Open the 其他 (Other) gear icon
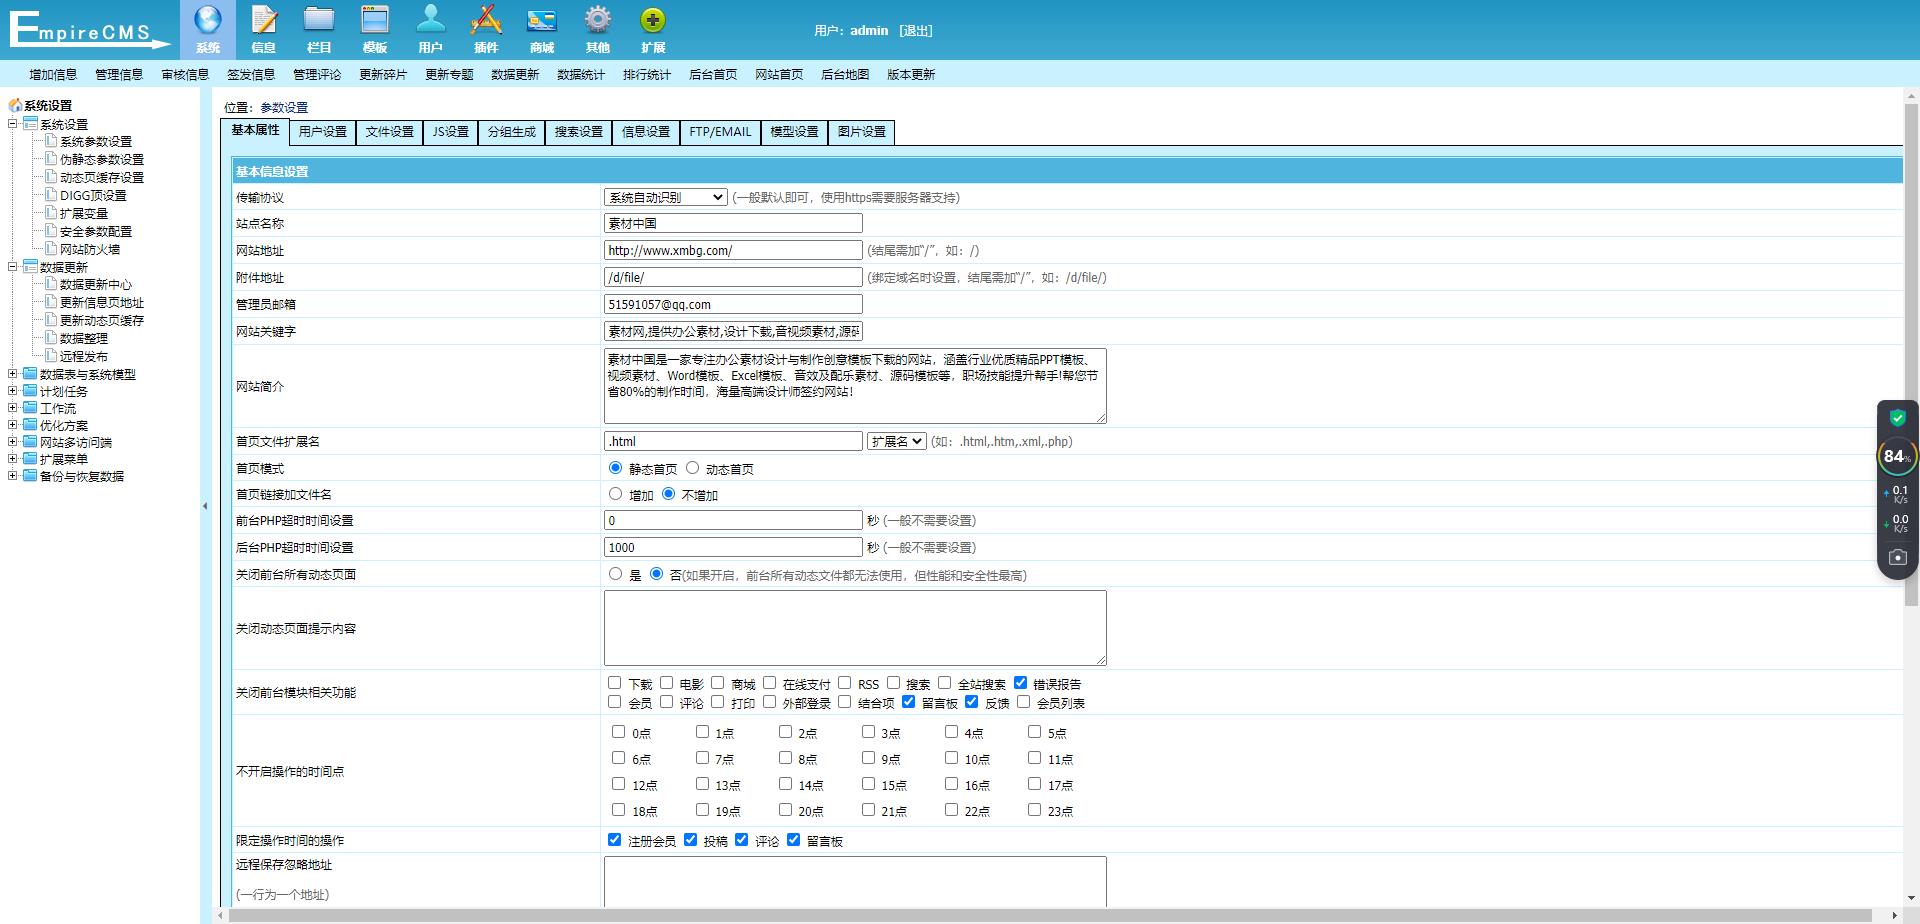Image resolution: width=1920 pixels, height=924 pixels. click(597, 21)
